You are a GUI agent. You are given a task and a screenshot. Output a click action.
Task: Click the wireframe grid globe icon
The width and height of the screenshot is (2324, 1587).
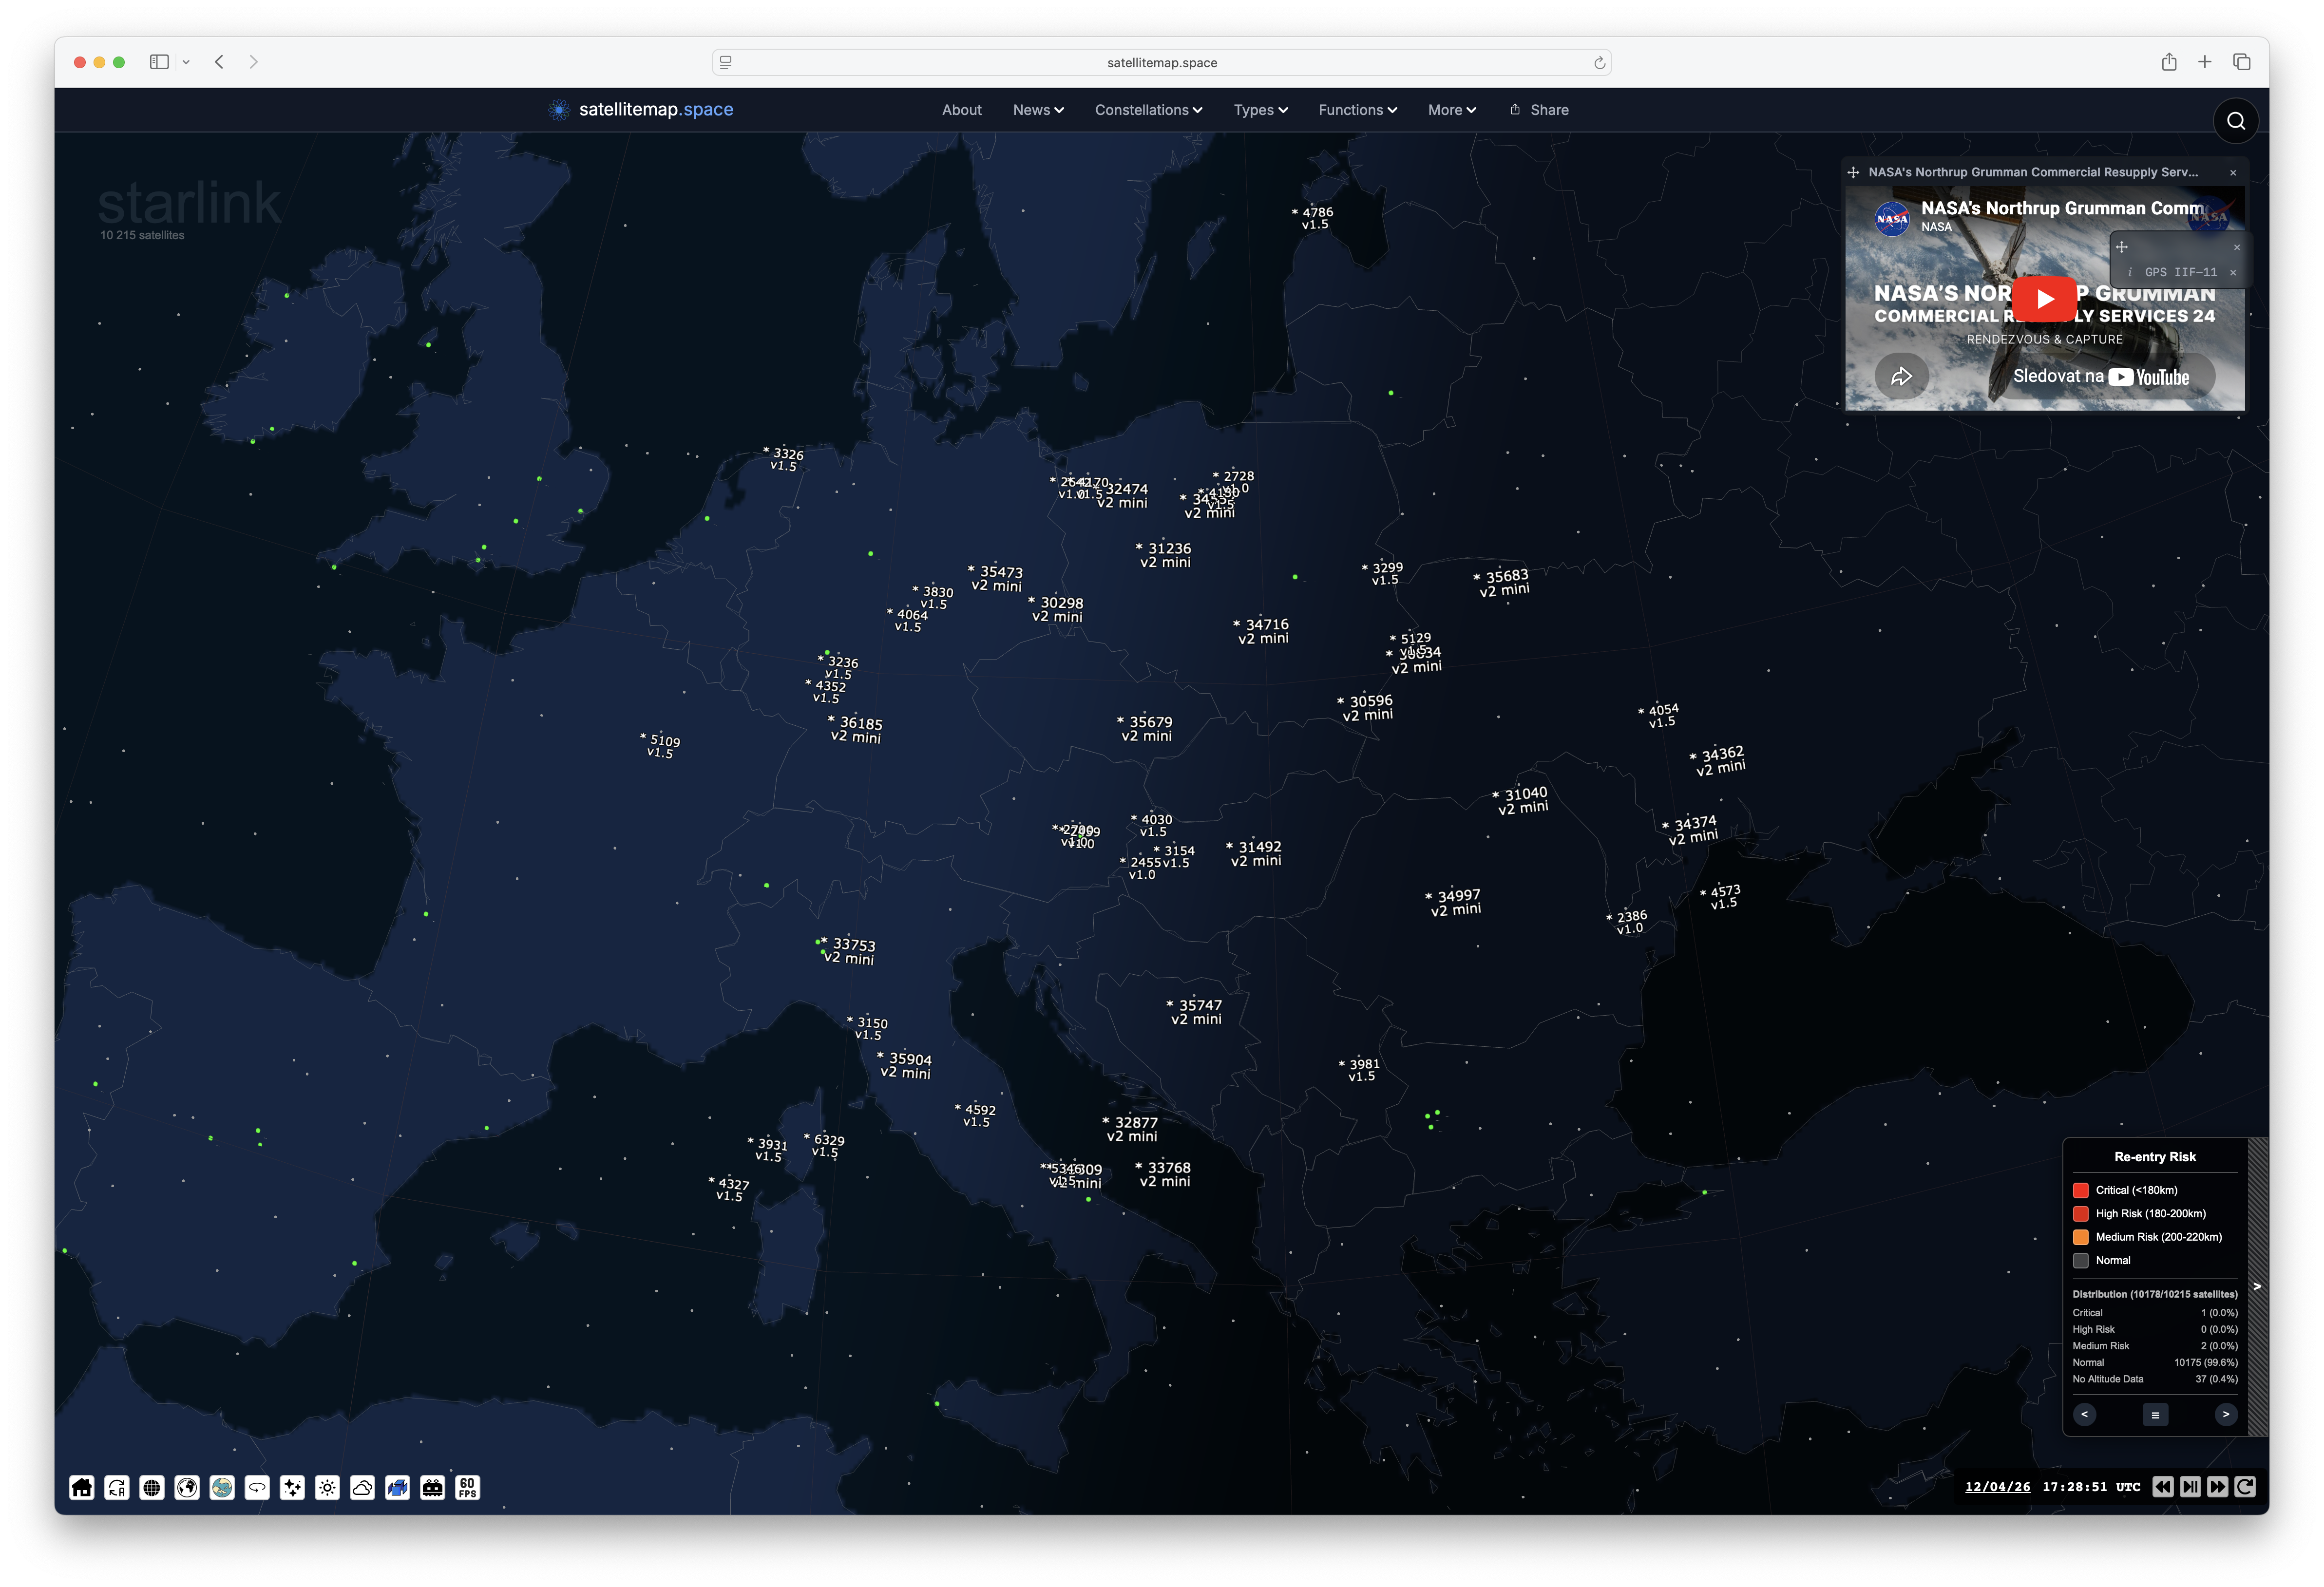point(152,1487)
